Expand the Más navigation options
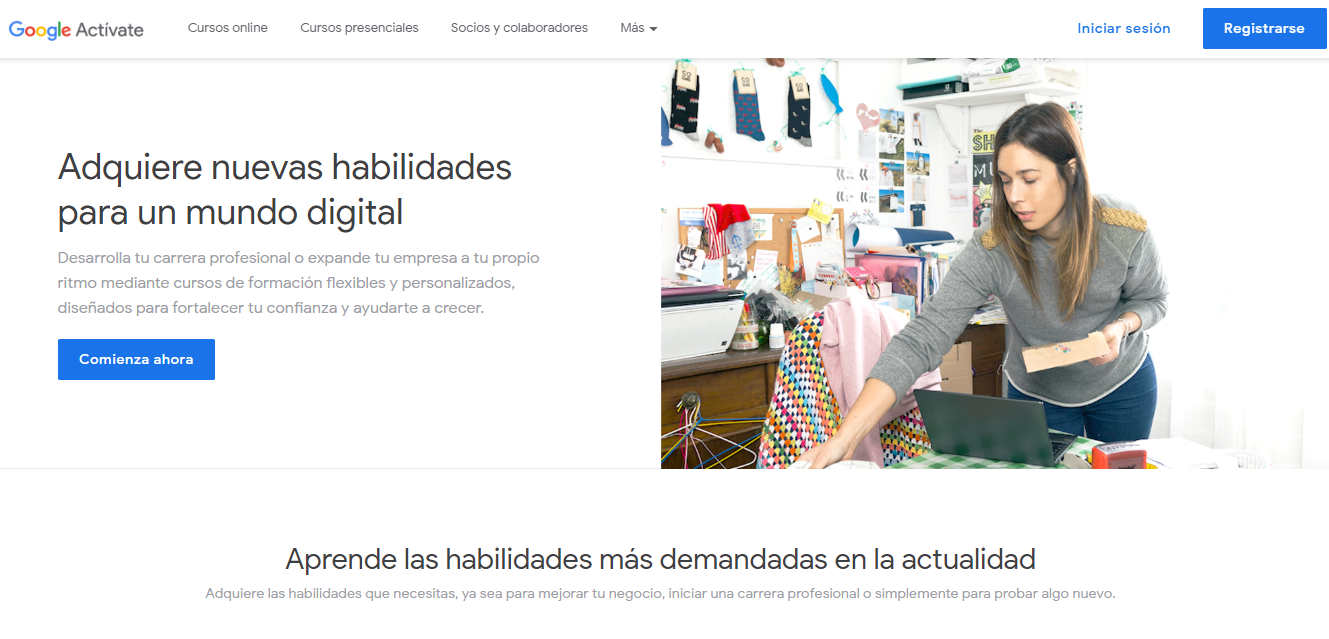The image size is (1329, 639). click(x=638, y=28)
